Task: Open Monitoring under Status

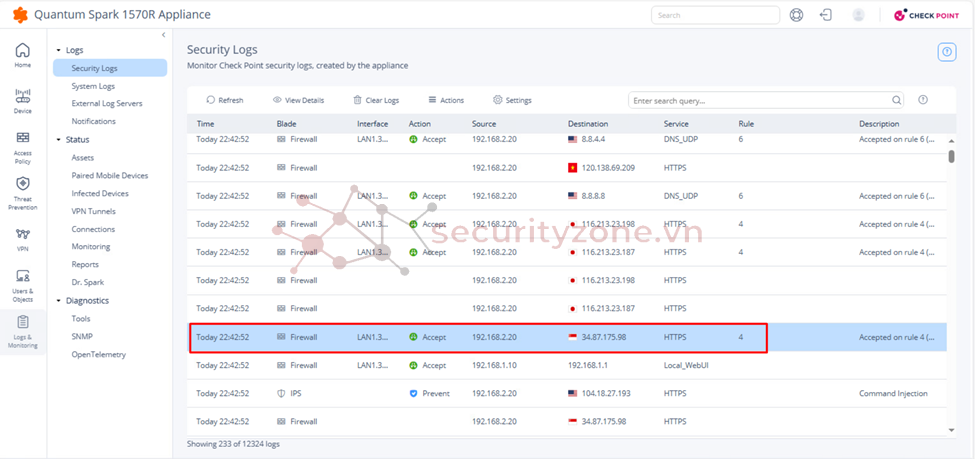Action: click(x=91, y=246)
